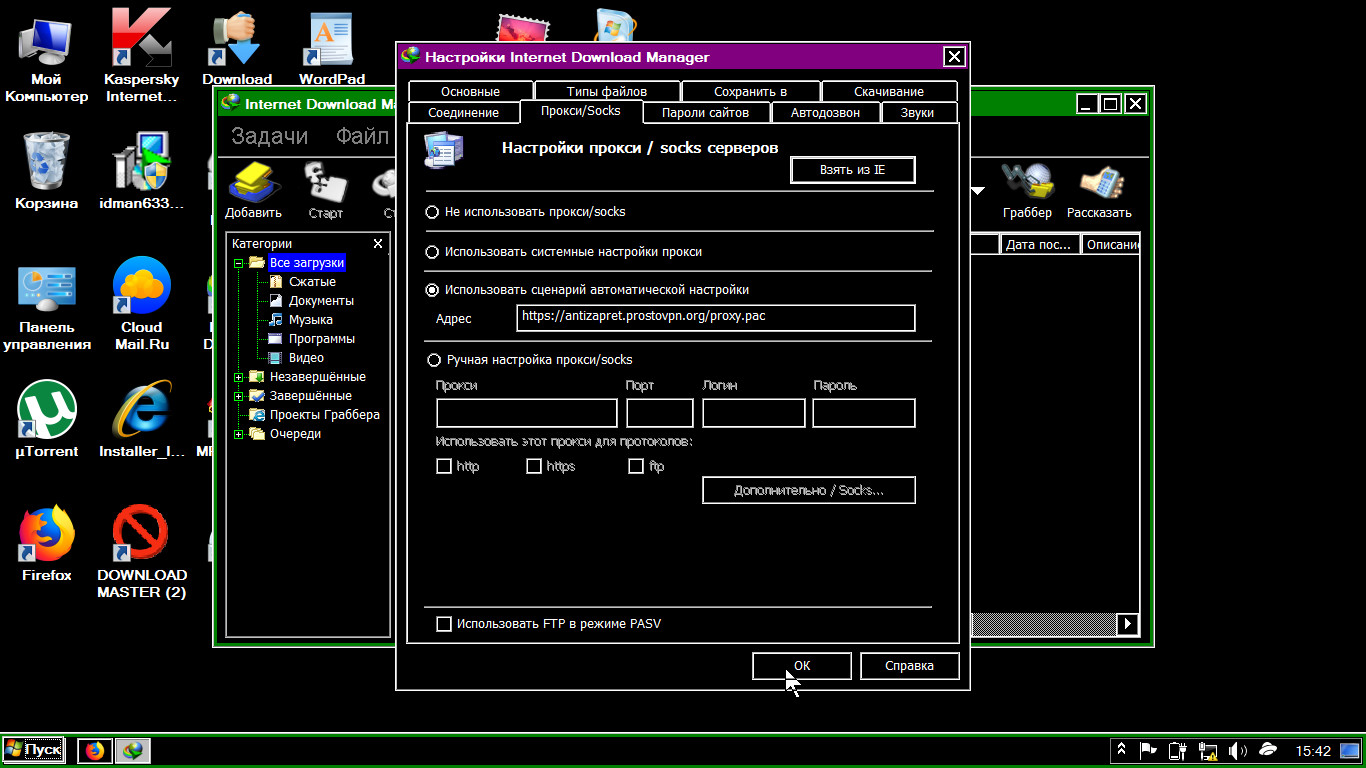This screenshot has height=768, width=1366.
Task: Expand the 'Незавершённые' tree node
Action: click(x=239, y=377)
